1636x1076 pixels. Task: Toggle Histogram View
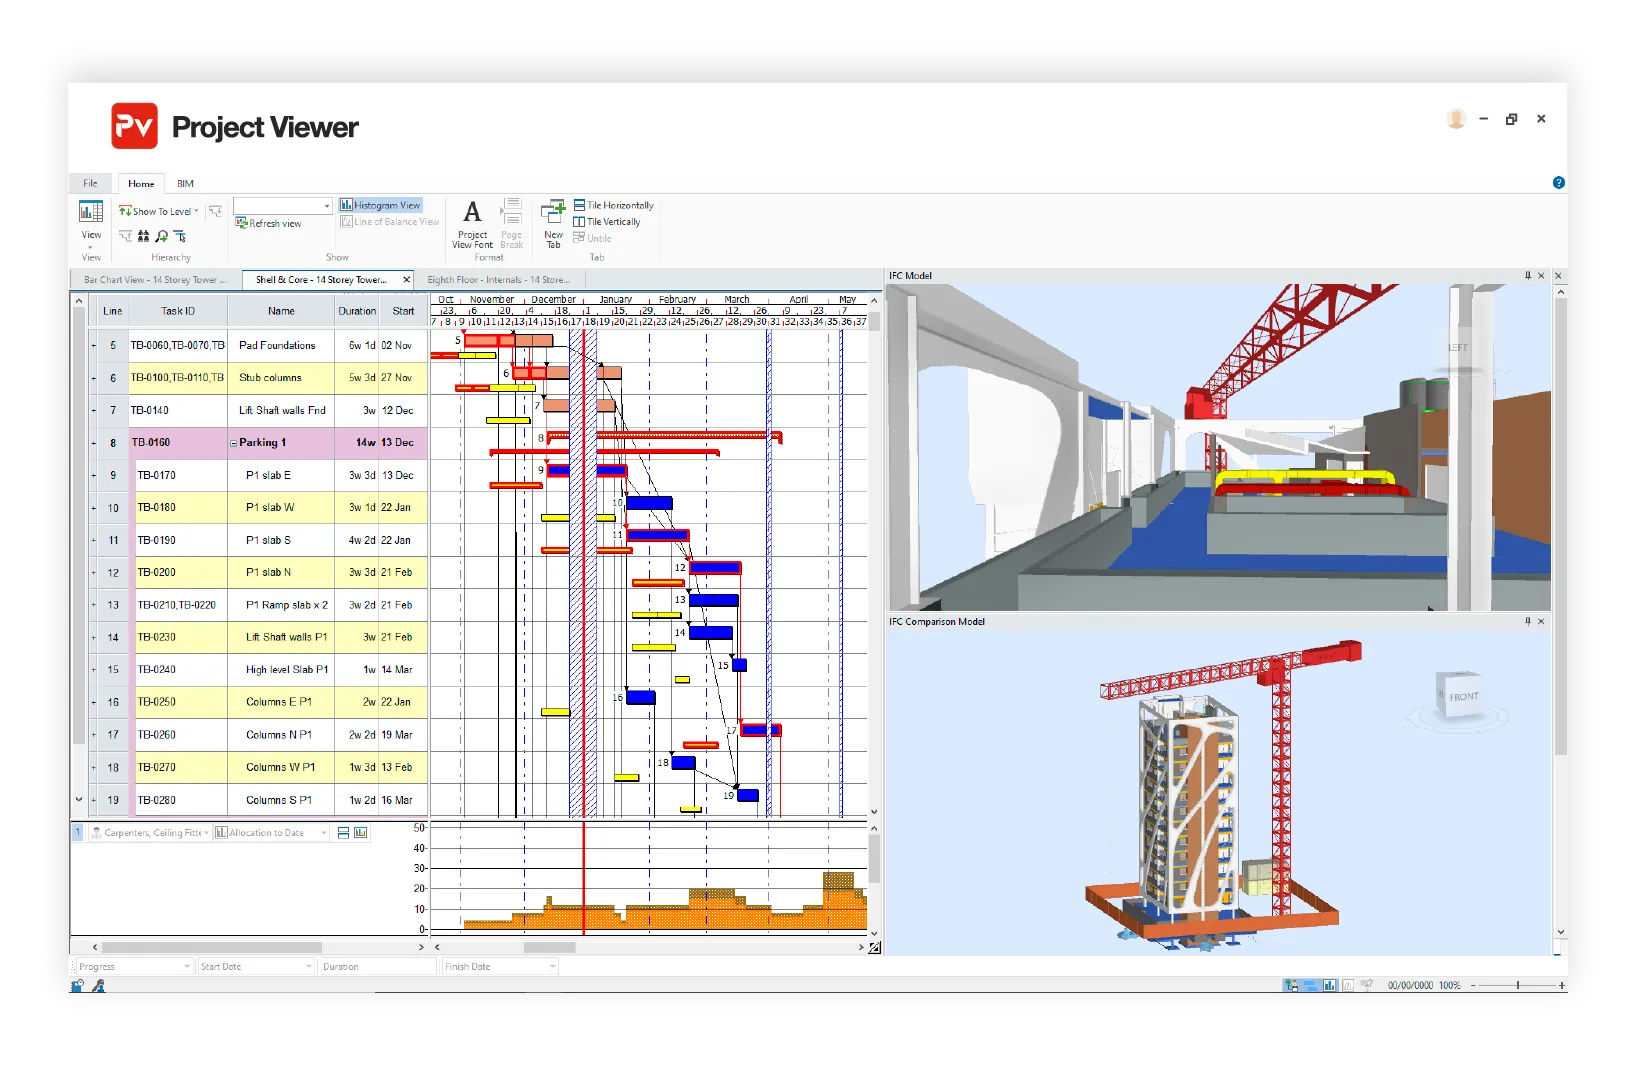coord(380,205)
